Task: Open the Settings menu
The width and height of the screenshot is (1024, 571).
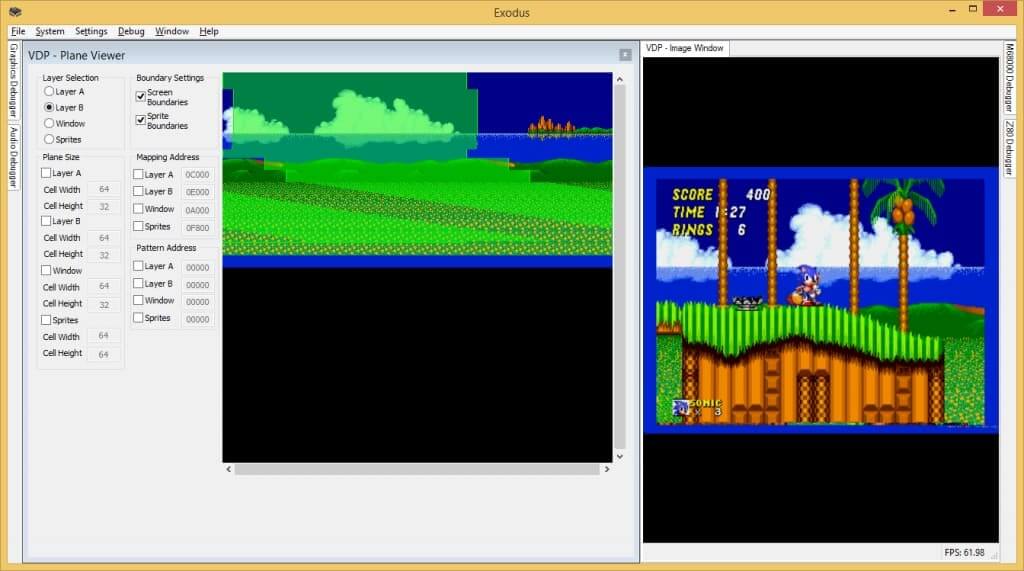Action: [91, 31]
